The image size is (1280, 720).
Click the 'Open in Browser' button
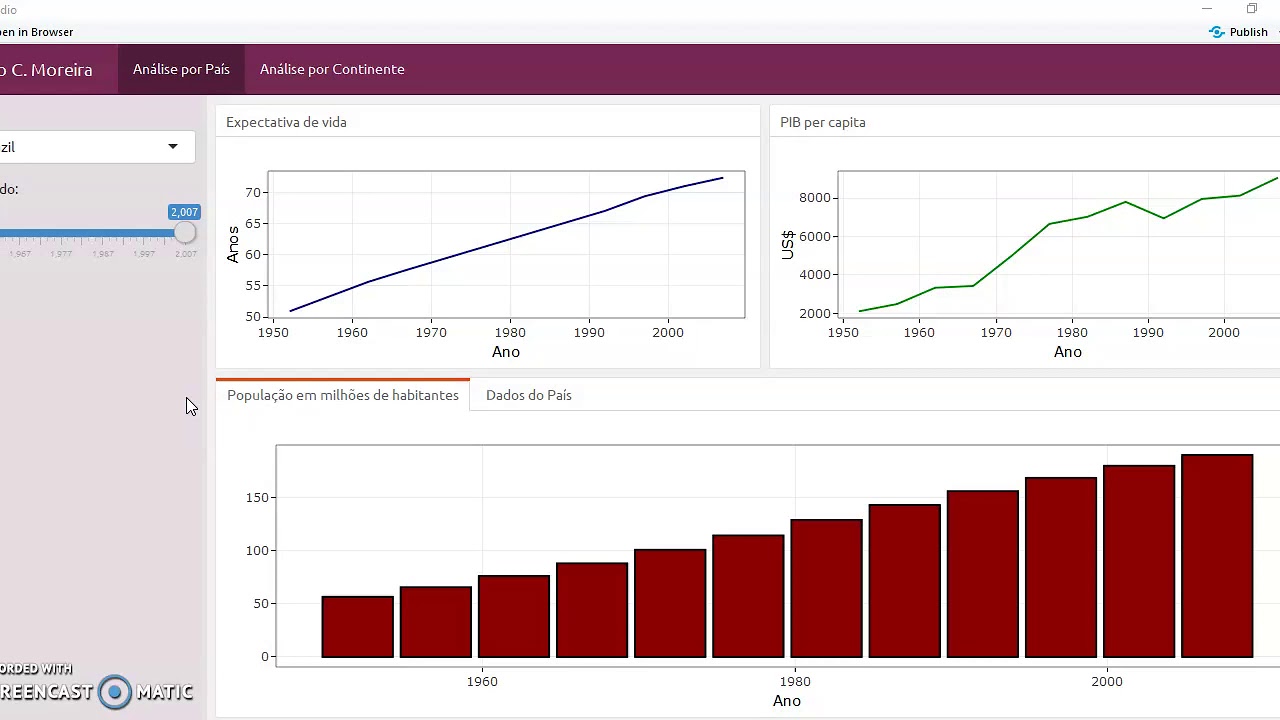36,32
